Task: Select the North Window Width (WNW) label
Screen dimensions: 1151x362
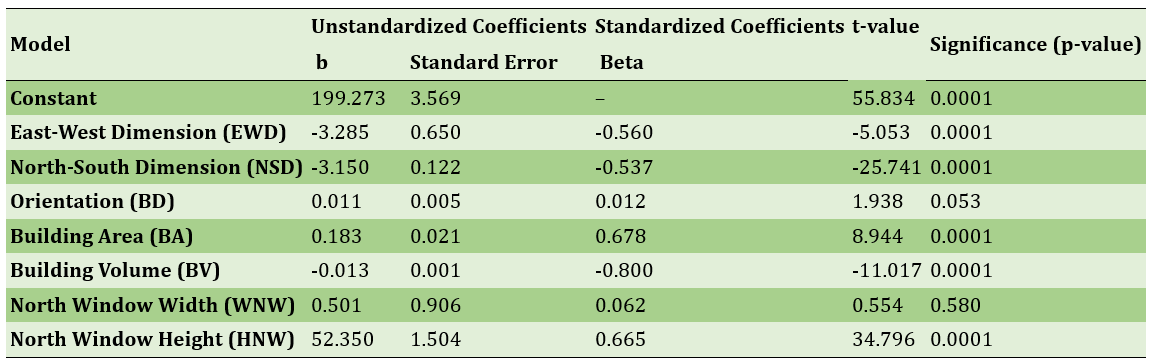Action: [153, 305]
